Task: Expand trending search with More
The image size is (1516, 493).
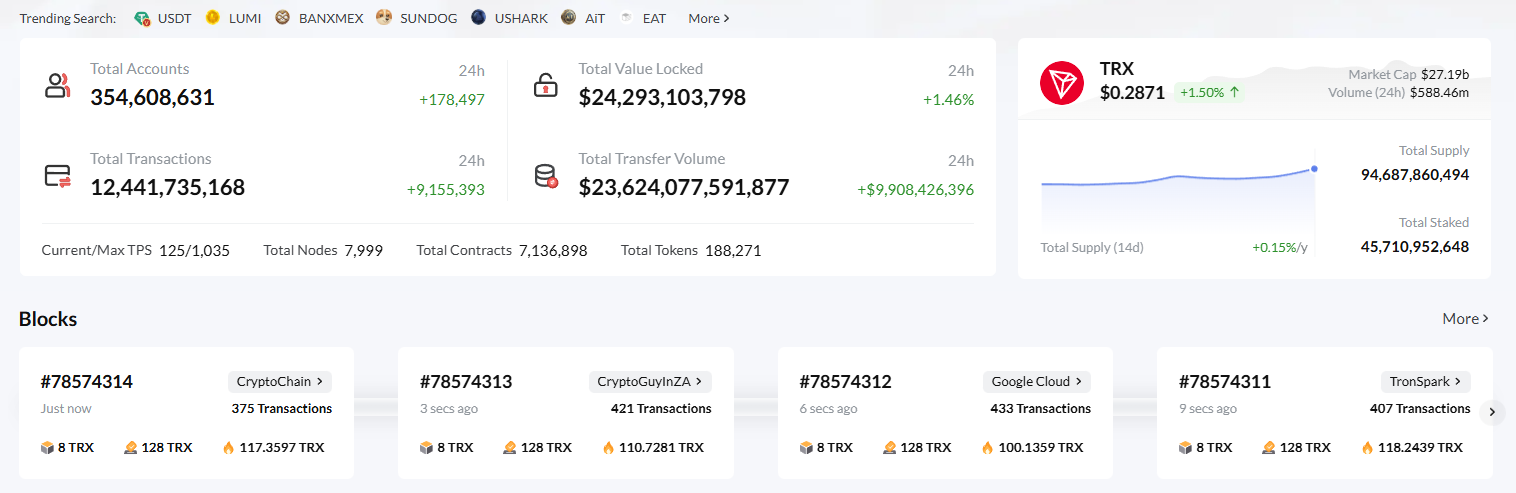Action: point(709,18)
